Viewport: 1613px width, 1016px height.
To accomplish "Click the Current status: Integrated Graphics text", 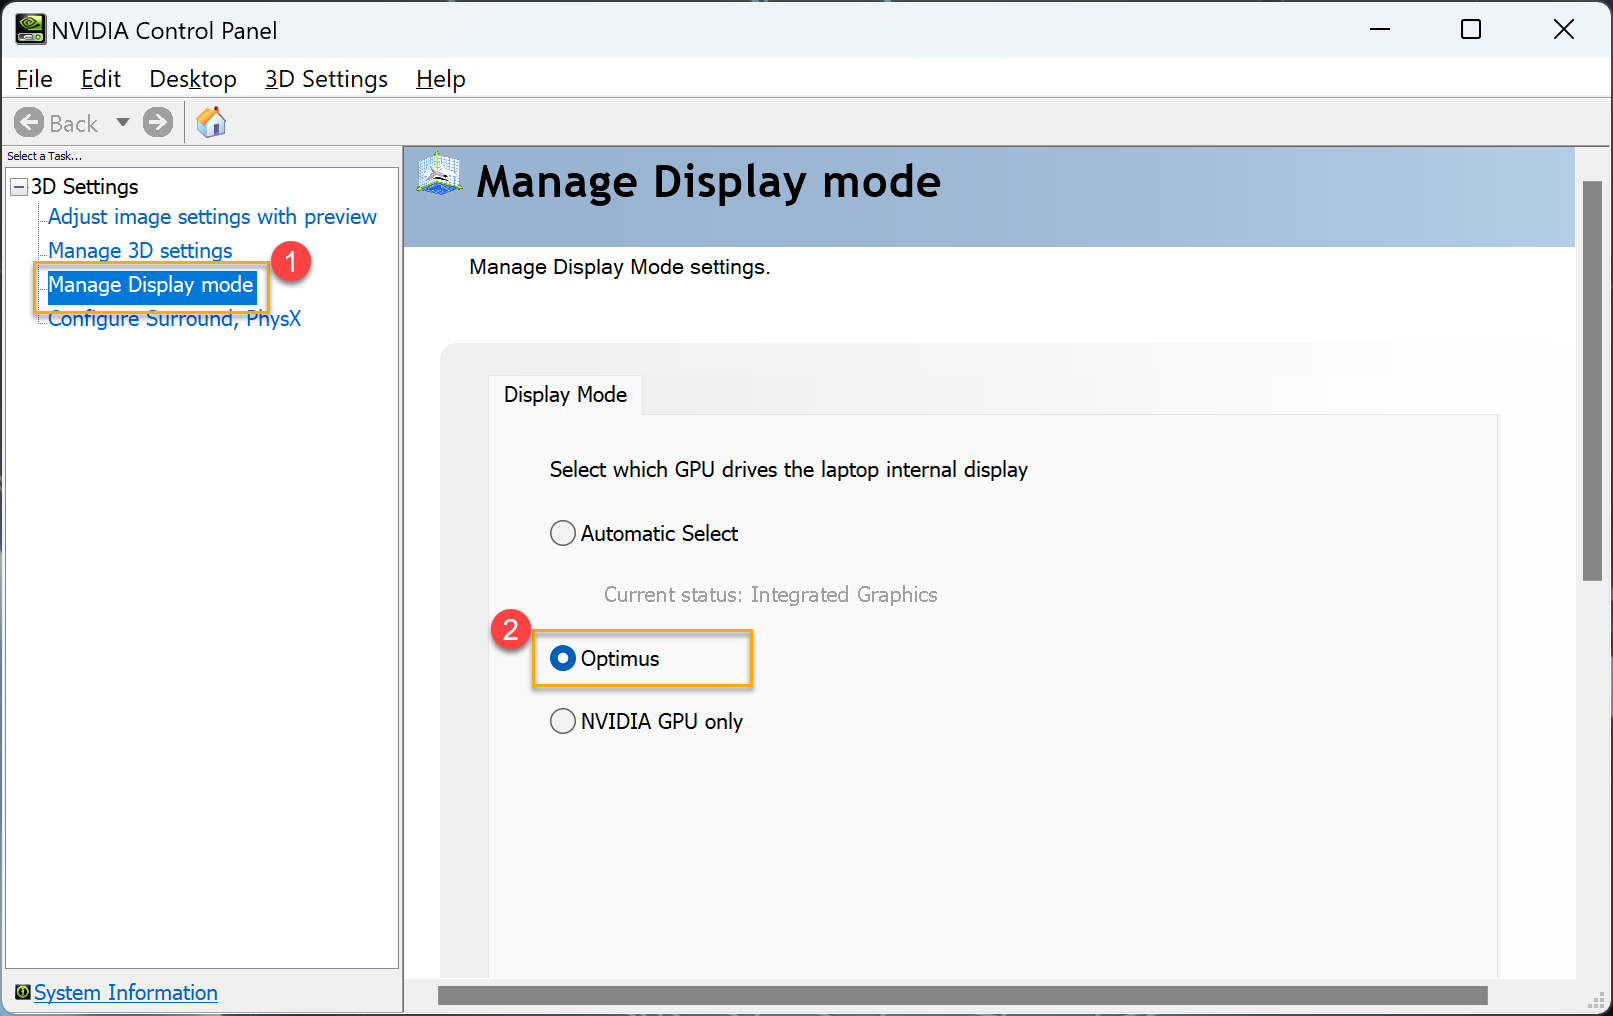I will coord(771,595).
